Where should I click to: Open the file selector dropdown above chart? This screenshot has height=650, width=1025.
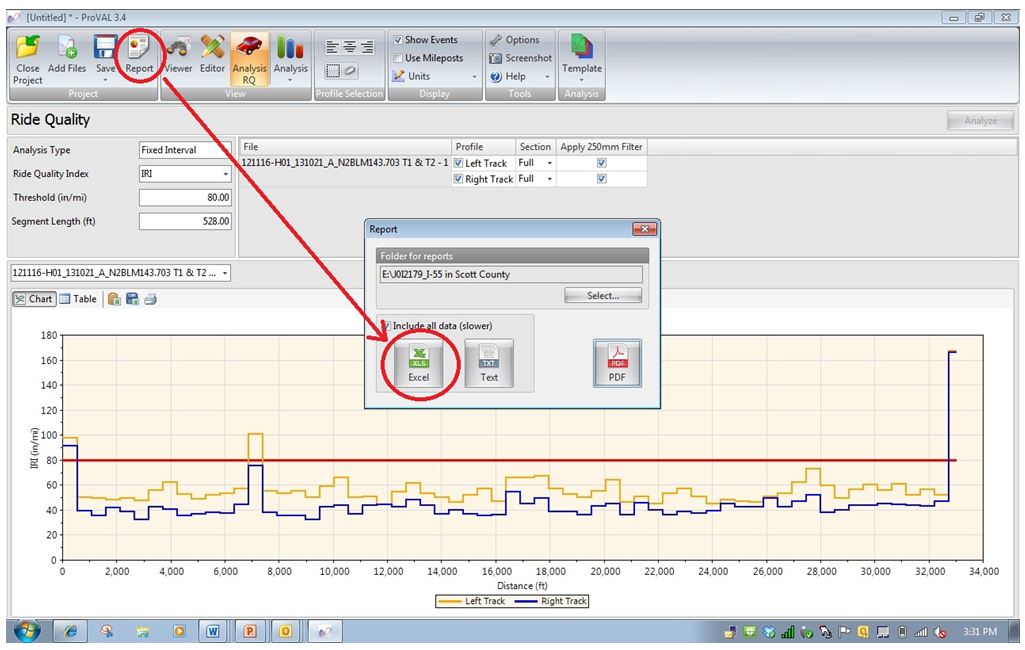pyautogui.click(x=120, y=273)
